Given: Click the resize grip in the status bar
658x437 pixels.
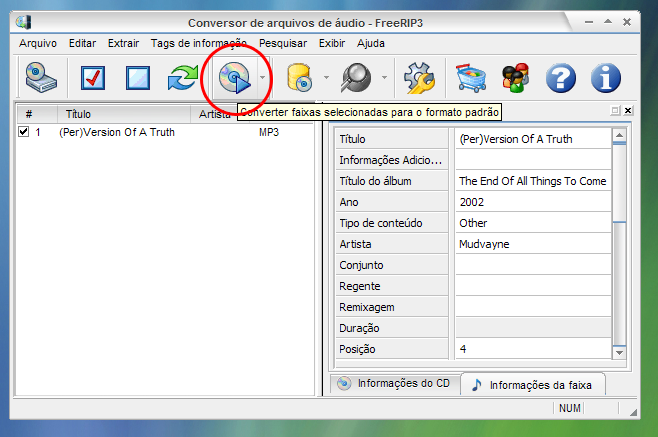Looking at the screenshot, I should coord(633,413).
